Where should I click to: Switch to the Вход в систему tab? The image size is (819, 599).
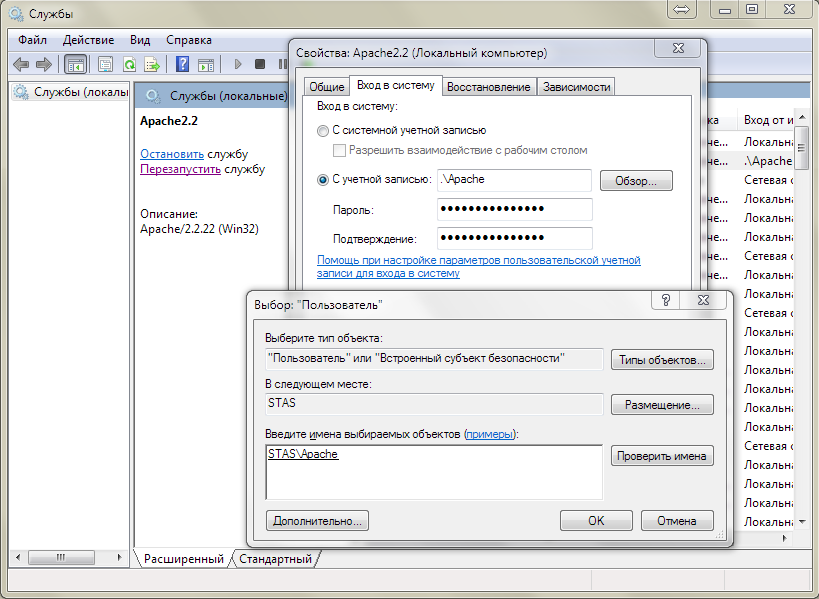coord(395,85)
